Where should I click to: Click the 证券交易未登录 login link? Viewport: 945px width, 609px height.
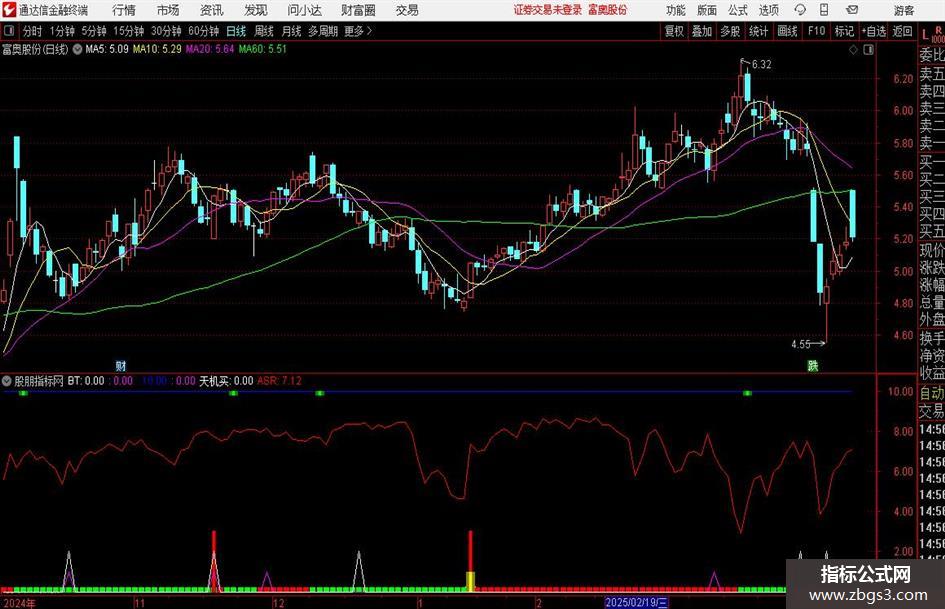(x=548, y=10)
